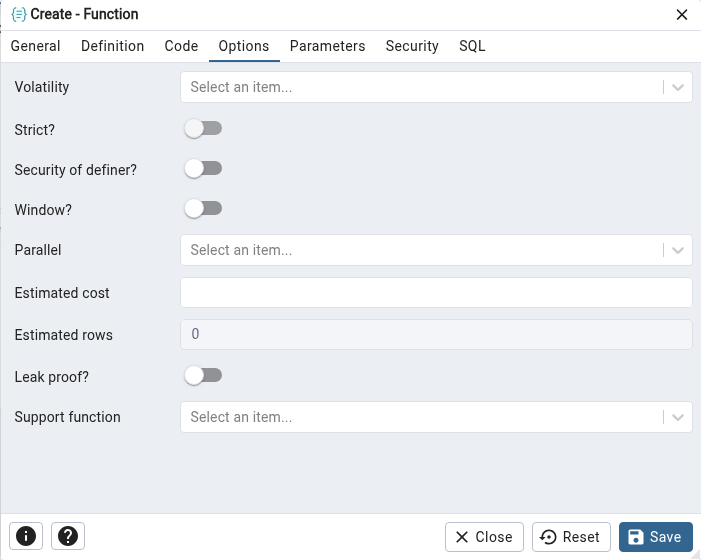Open the Parallel dropdown
The height and width of the screenshot is (560, 701).
436,250
